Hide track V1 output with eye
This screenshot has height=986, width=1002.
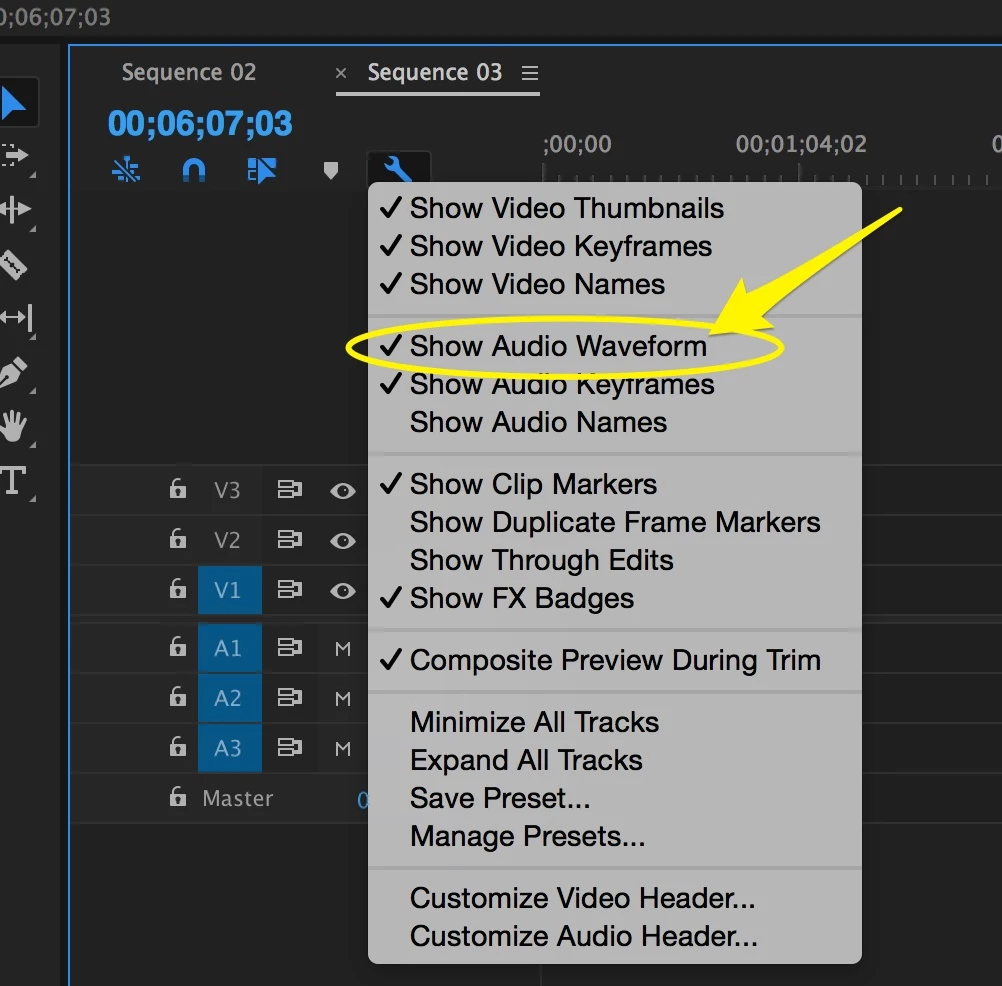343,590
